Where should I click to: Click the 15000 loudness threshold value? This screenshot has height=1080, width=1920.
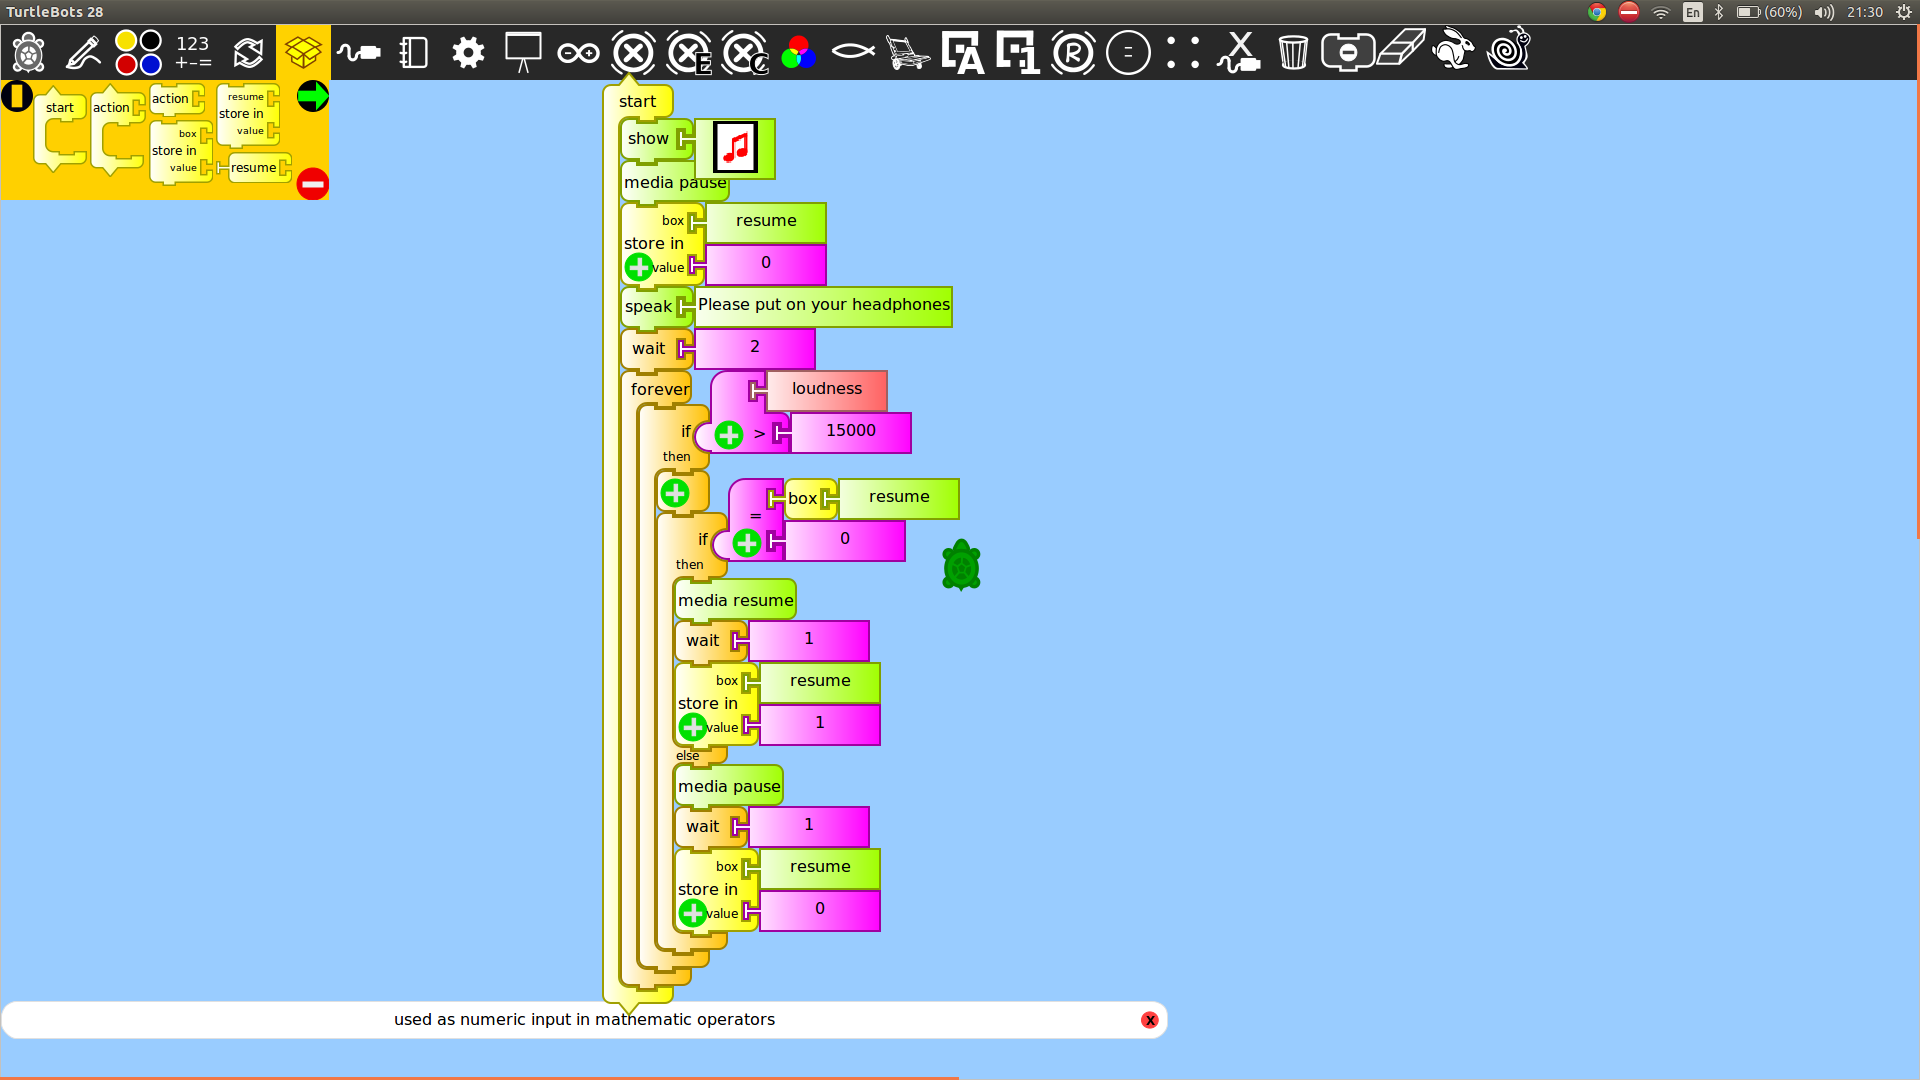pyautogui.click(x=850, y=431)
